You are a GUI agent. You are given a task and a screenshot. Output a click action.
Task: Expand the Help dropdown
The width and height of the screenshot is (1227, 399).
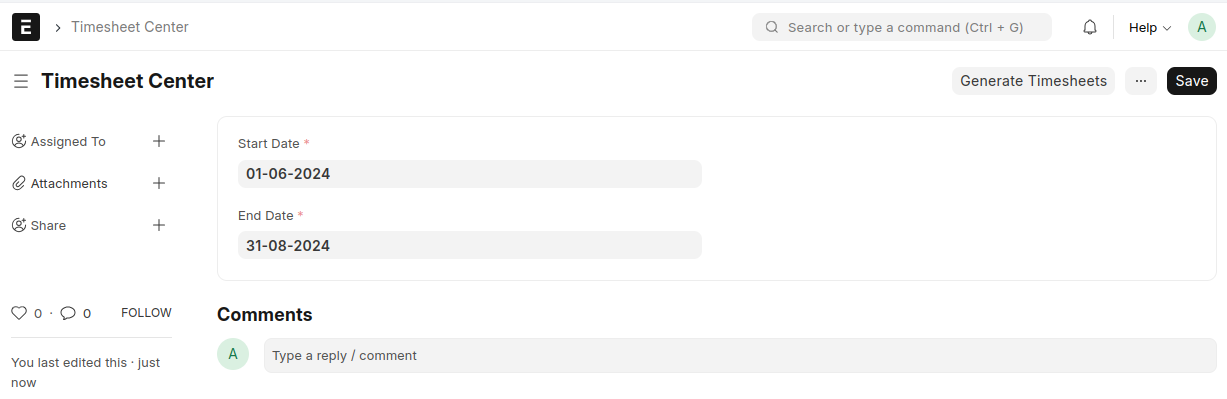1150,27
